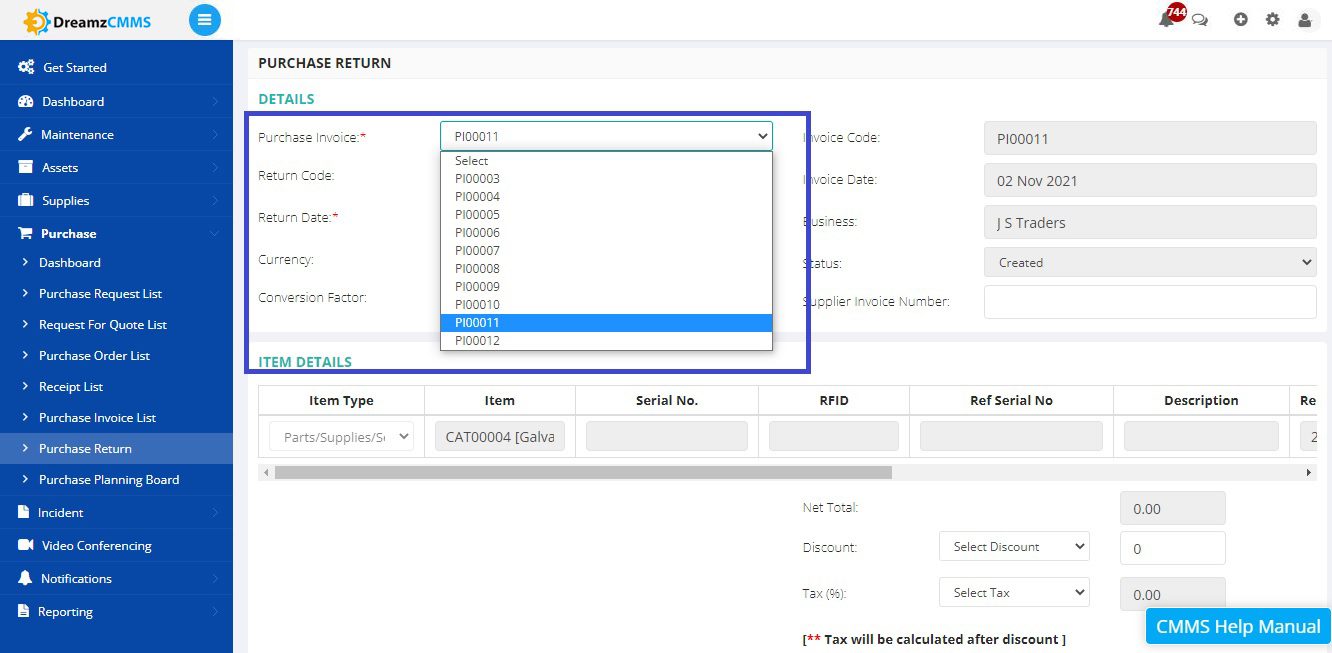Click the Get Started gears icon
The height and width of the screenshot is (653, 1332).
[x=26, y=67]
